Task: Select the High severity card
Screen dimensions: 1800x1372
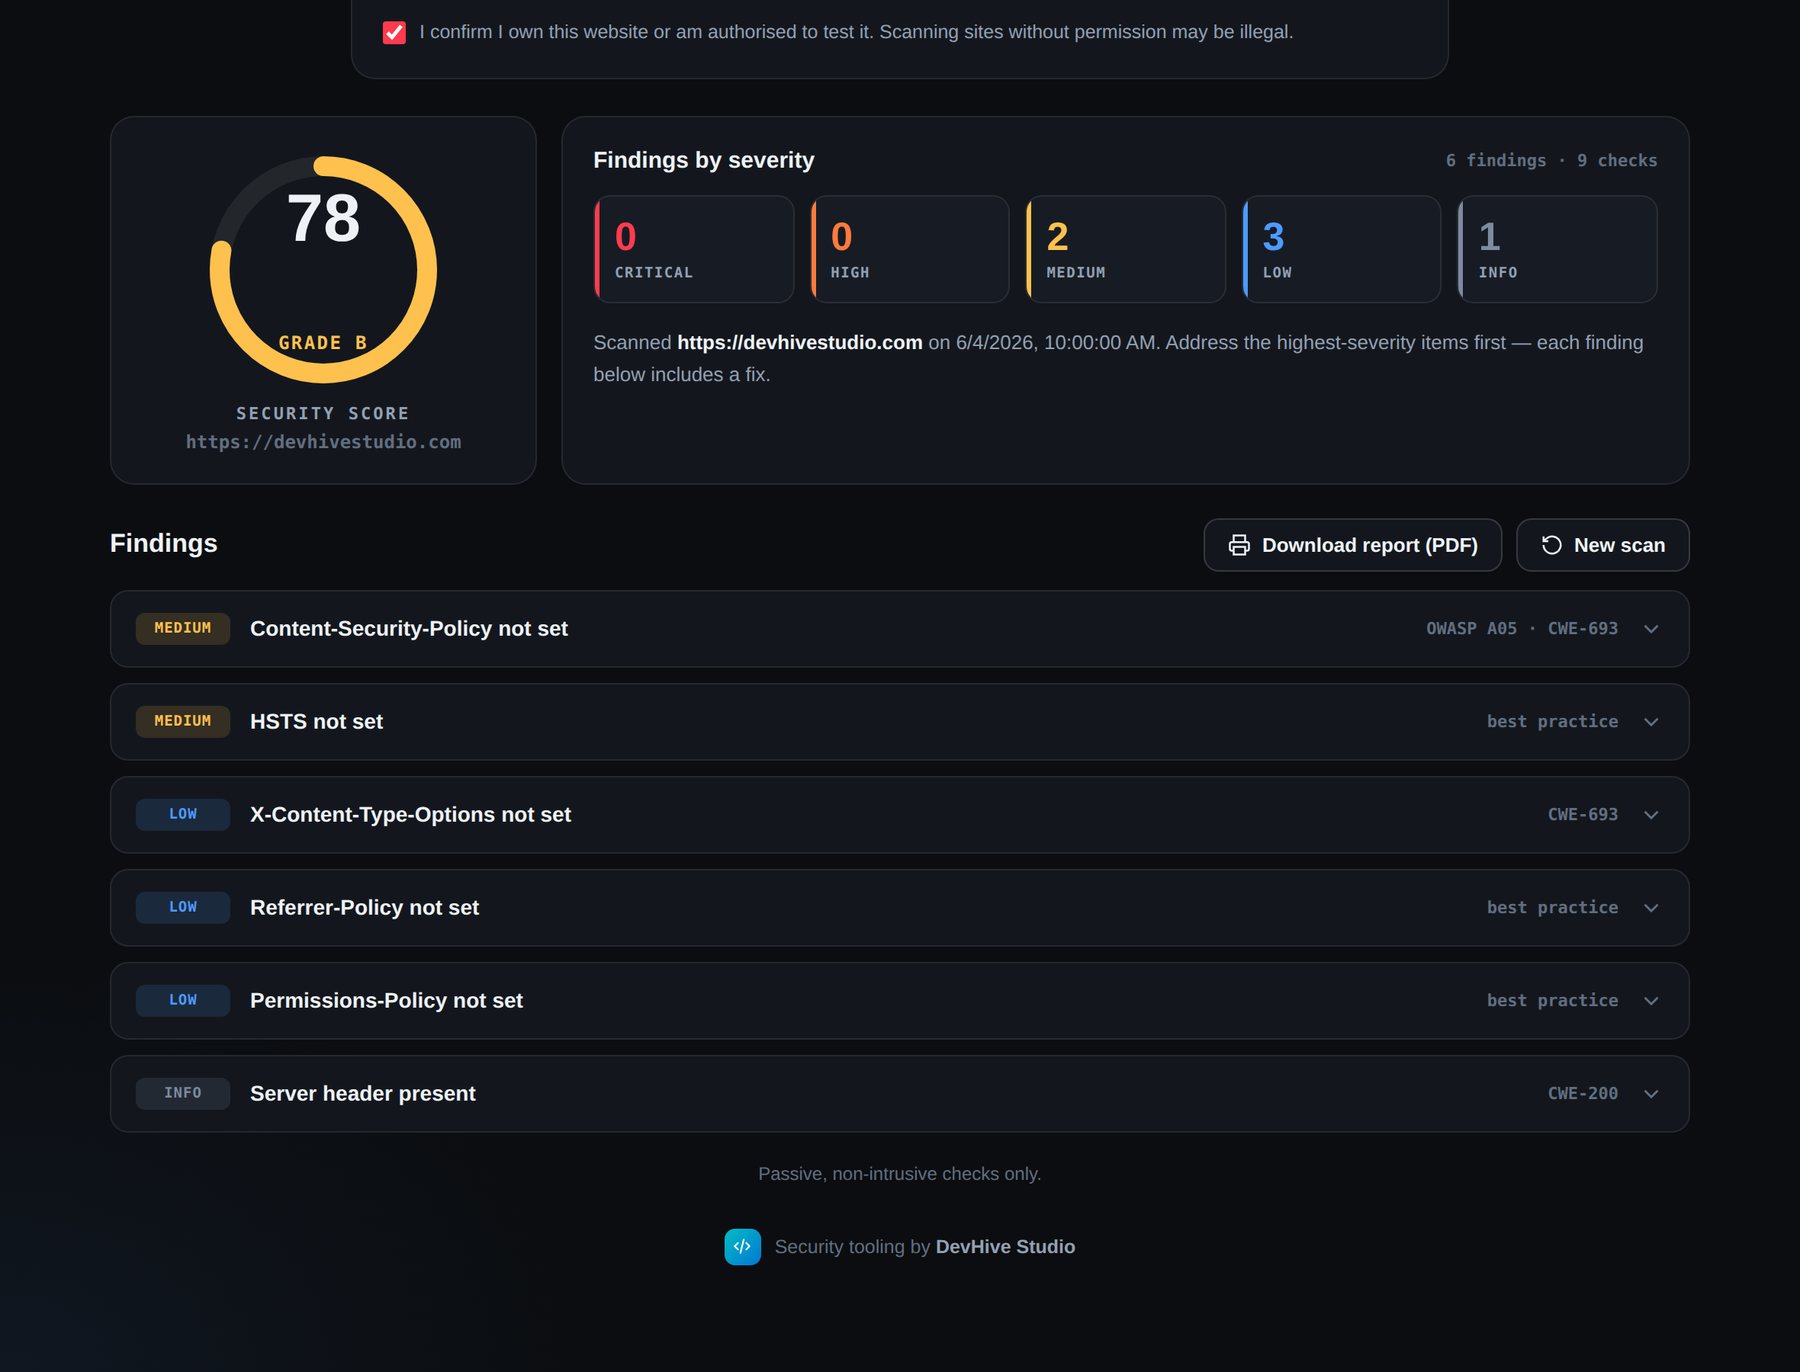Action: (x=910, y=249)
